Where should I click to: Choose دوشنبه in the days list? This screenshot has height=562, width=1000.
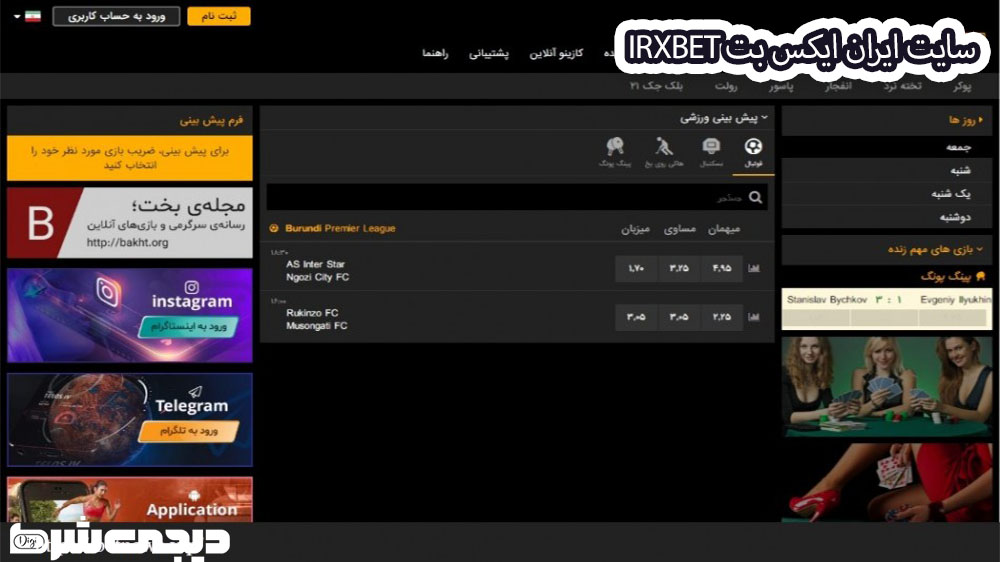pos(886,217)
